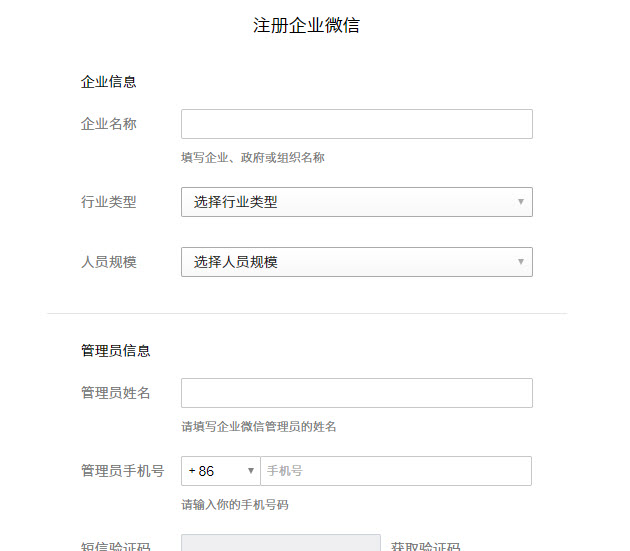
Task: Focus the 管理员姓名 text box
Action: pyautogui.click(x=356, y=393)
